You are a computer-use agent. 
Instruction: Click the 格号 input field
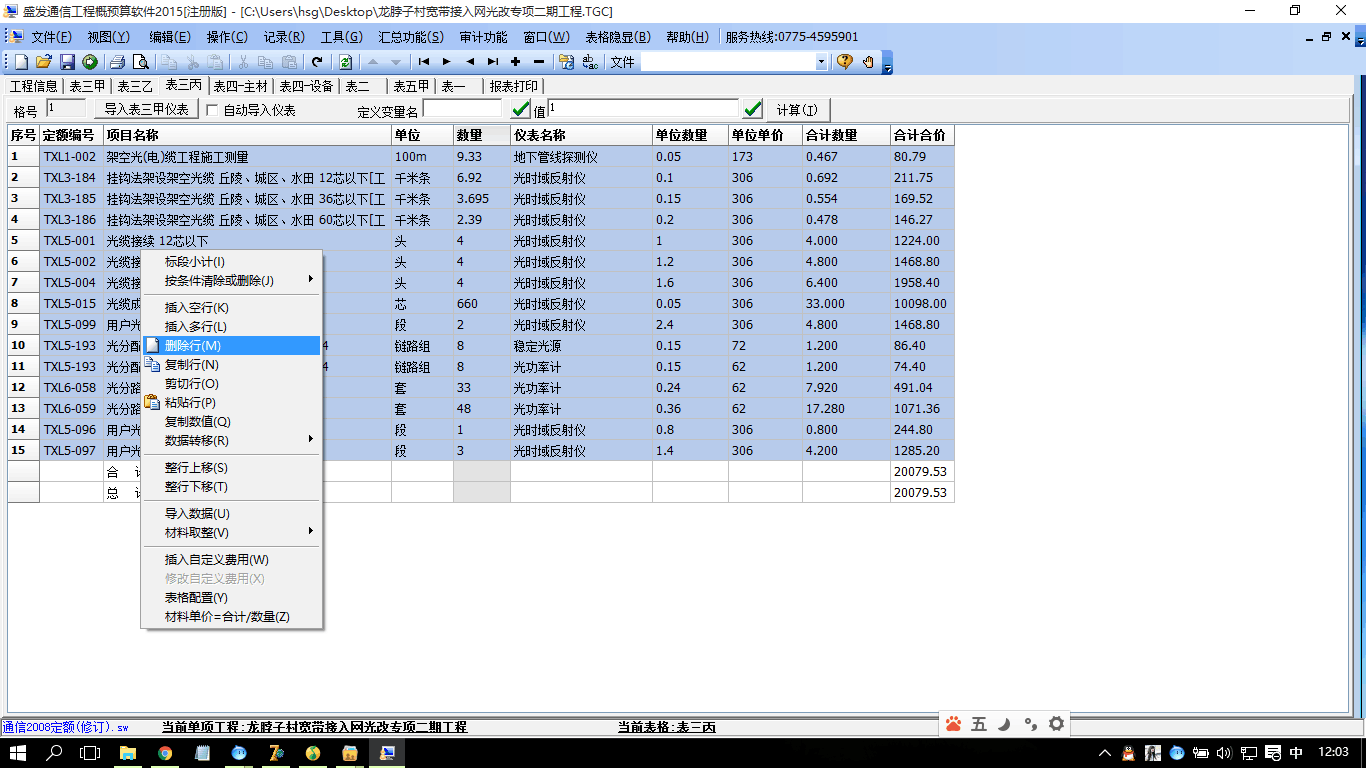[66, 108]
